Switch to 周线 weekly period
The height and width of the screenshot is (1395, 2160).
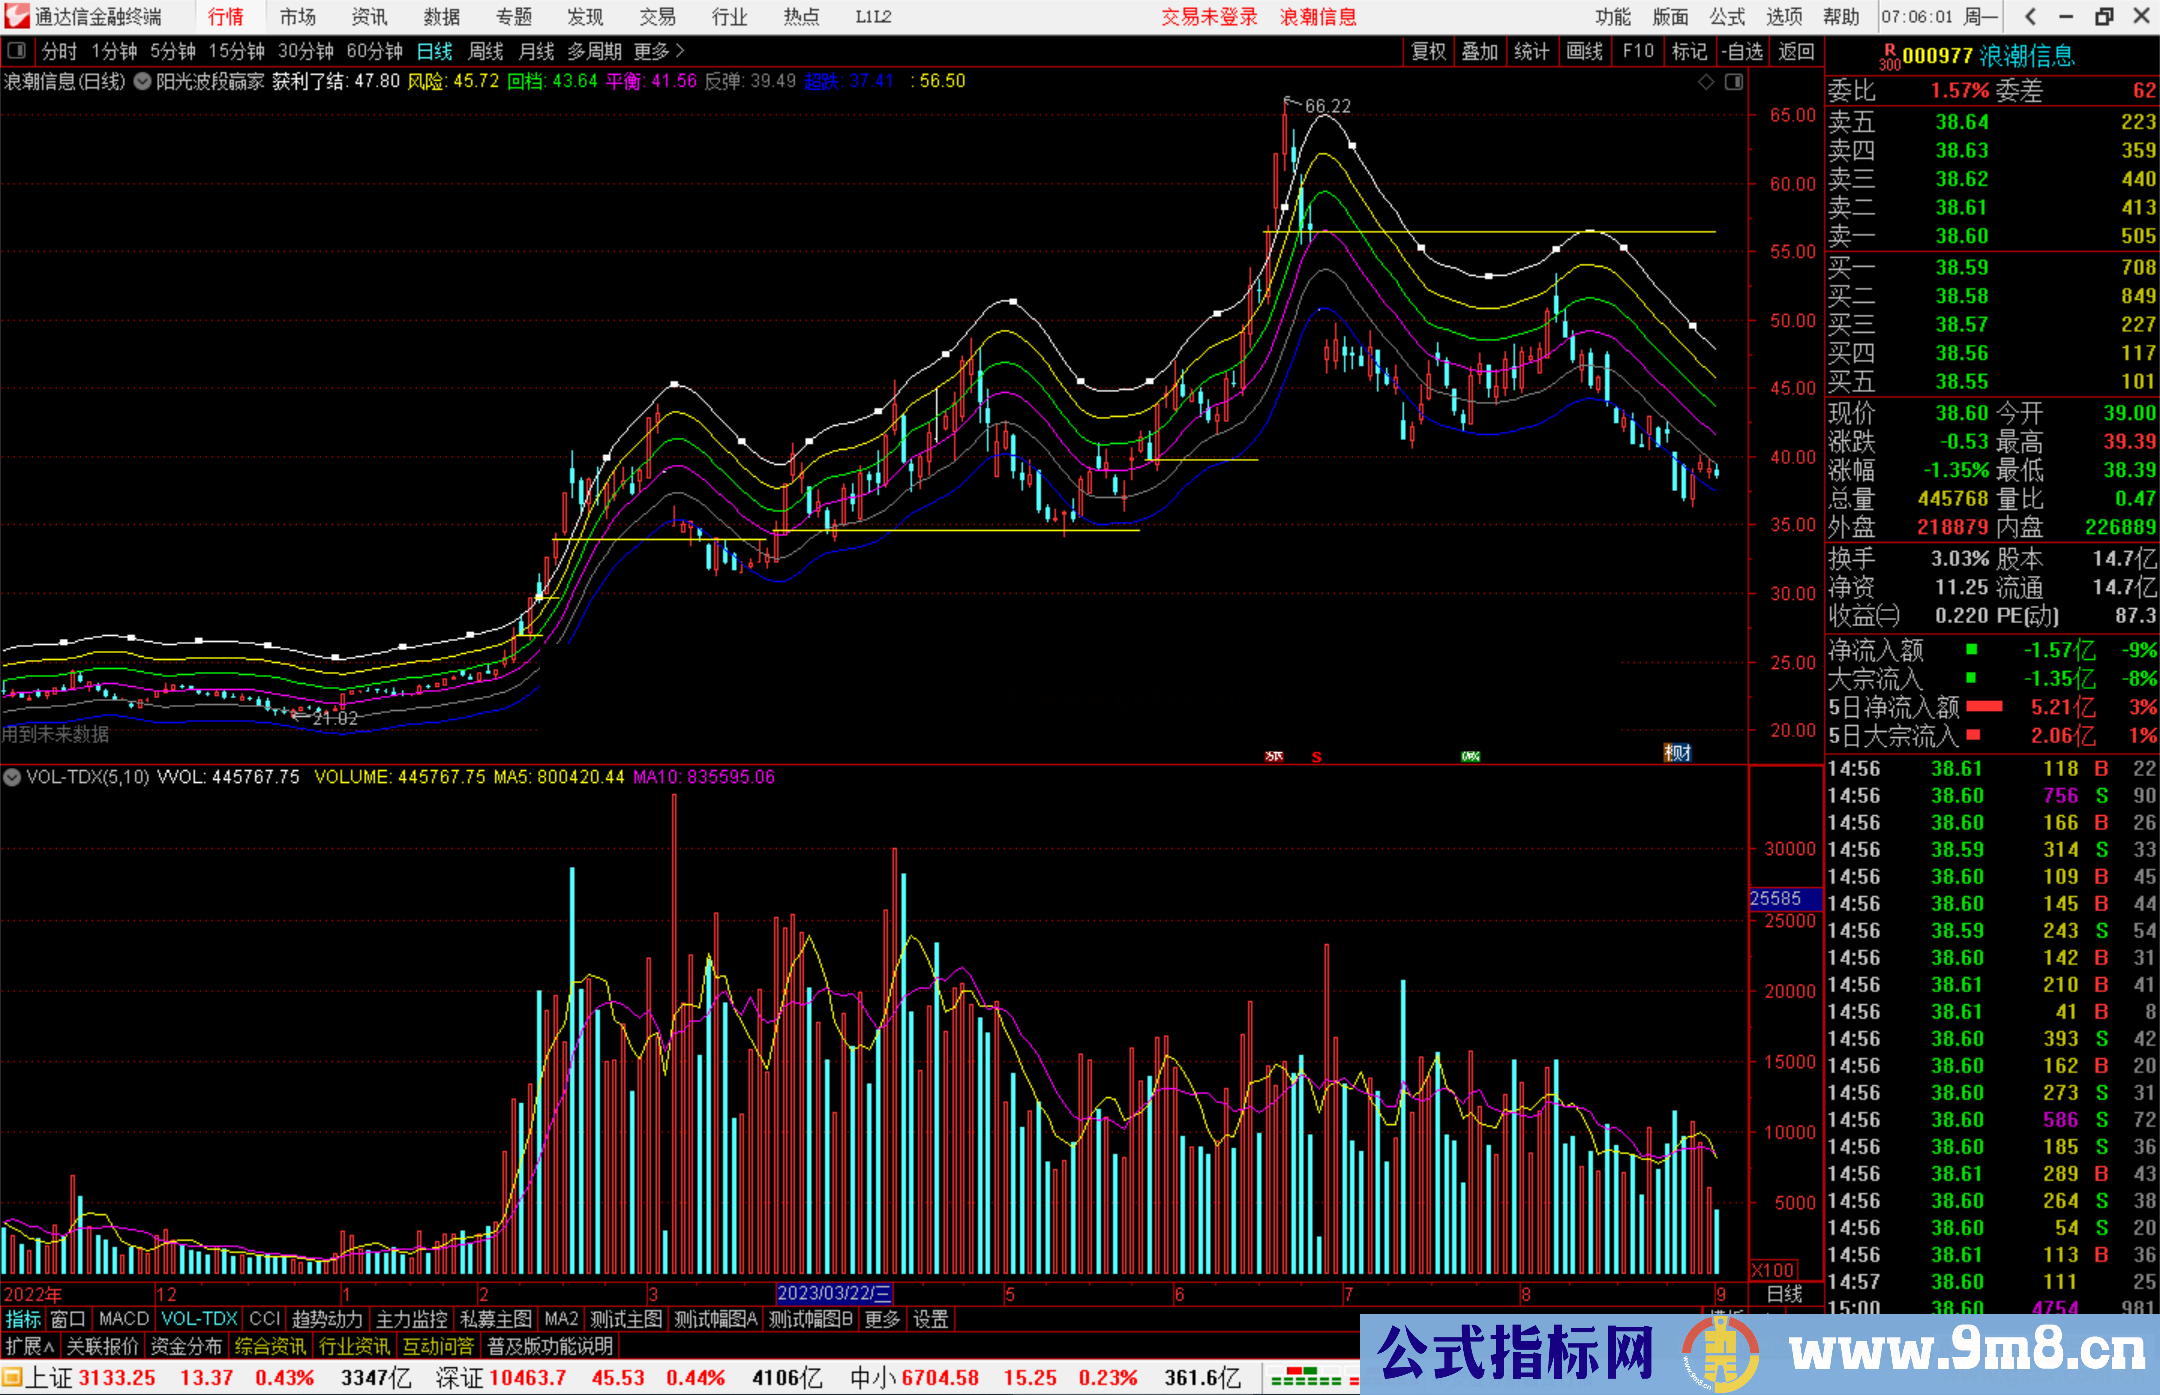click(486, 51)
